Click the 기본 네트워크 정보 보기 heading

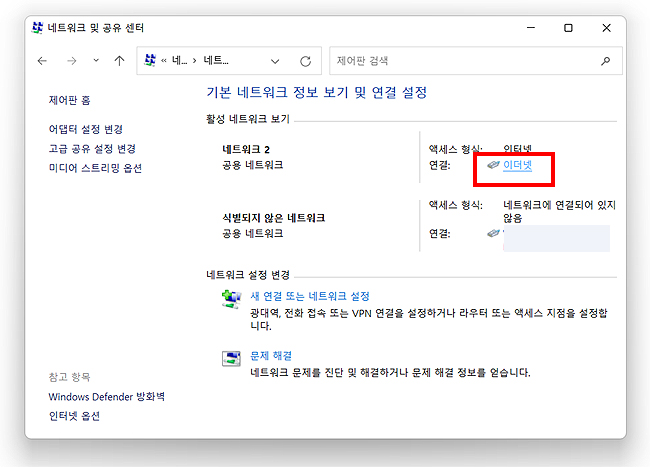[x=317, y=92]
